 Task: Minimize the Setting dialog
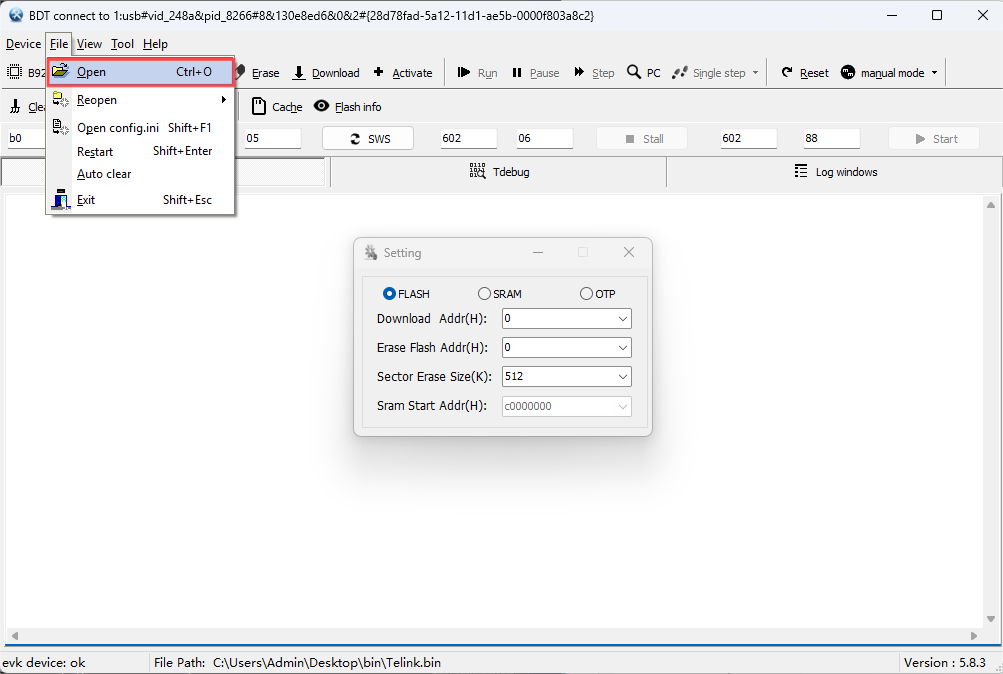(x=538, y=253)
